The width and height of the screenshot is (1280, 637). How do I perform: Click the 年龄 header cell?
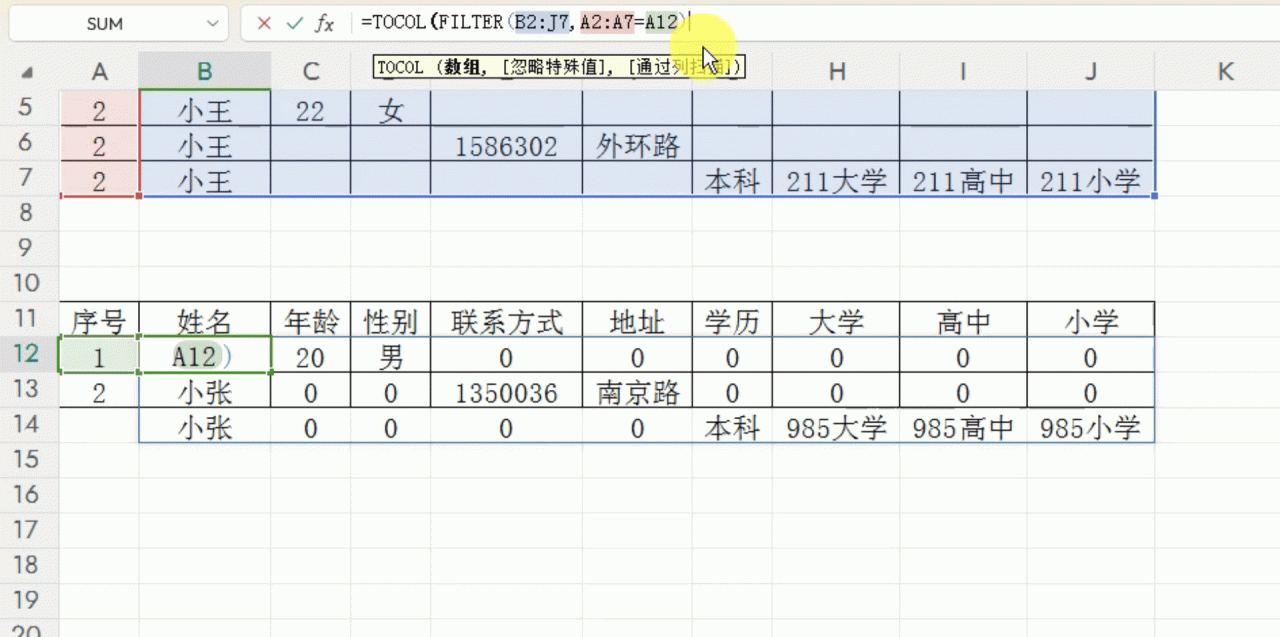pyautogui.click(x=310, y=320)
